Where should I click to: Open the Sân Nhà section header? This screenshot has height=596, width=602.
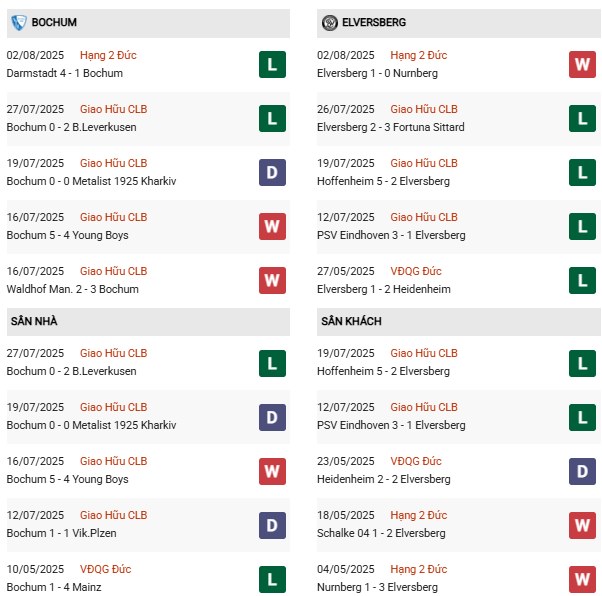pyautogui.click(x=35, y=321)
